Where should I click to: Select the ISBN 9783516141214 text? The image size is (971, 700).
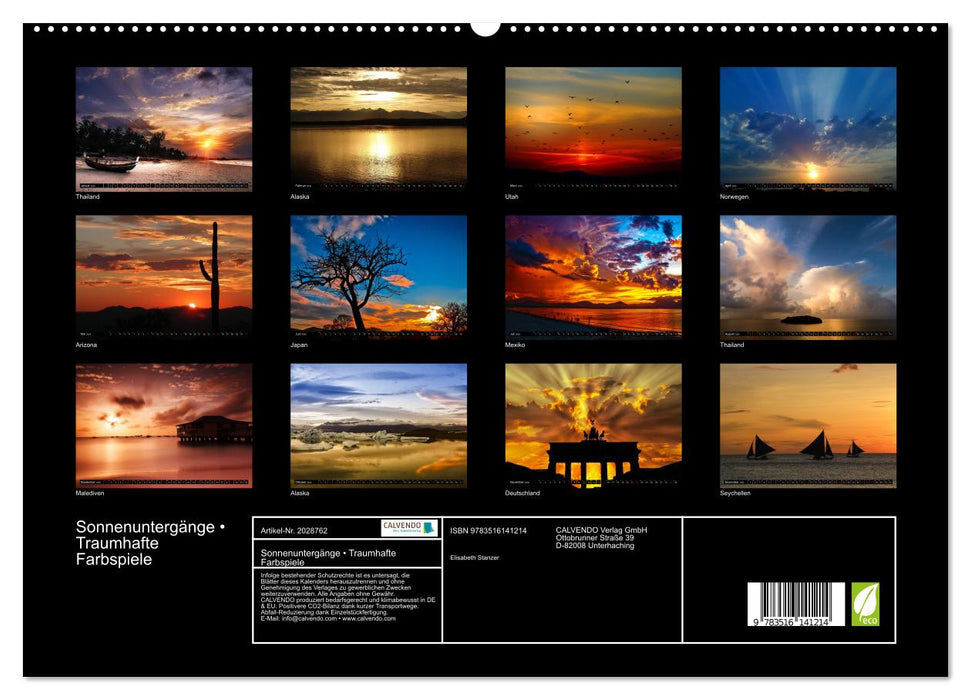(487, 530)
